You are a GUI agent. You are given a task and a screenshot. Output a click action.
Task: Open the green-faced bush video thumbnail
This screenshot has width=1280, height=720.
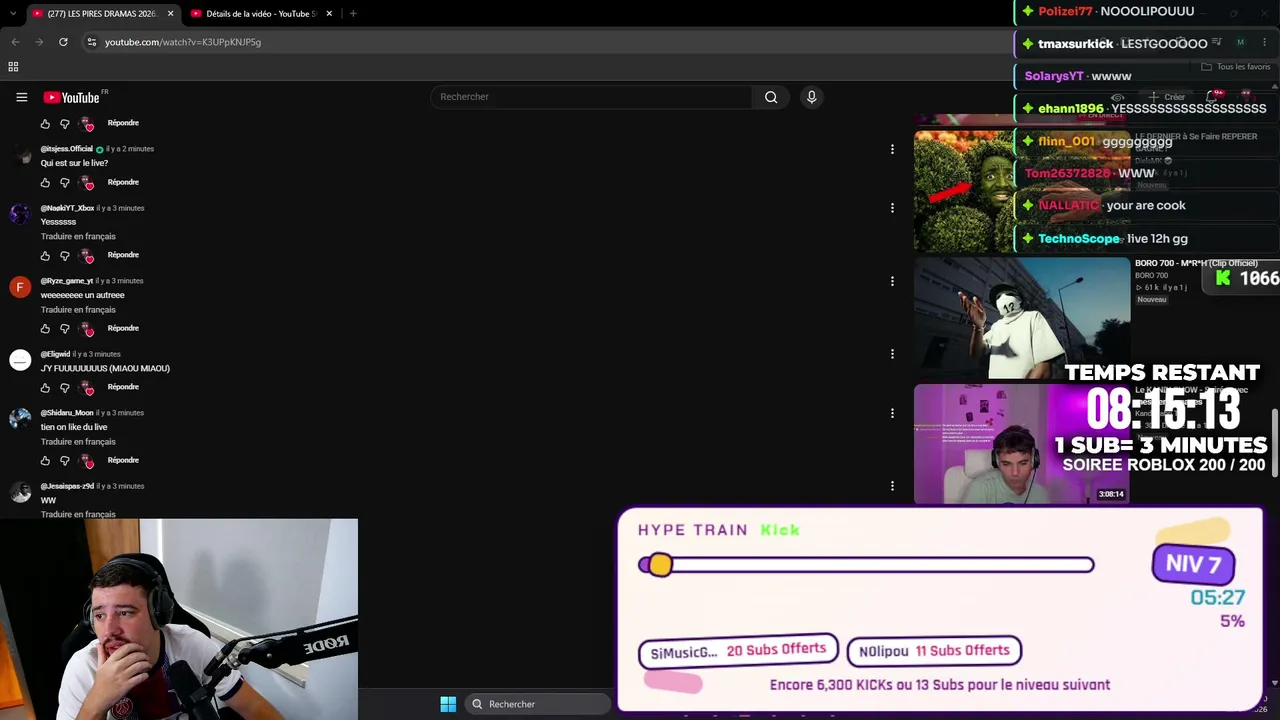tap(1022, 191)
